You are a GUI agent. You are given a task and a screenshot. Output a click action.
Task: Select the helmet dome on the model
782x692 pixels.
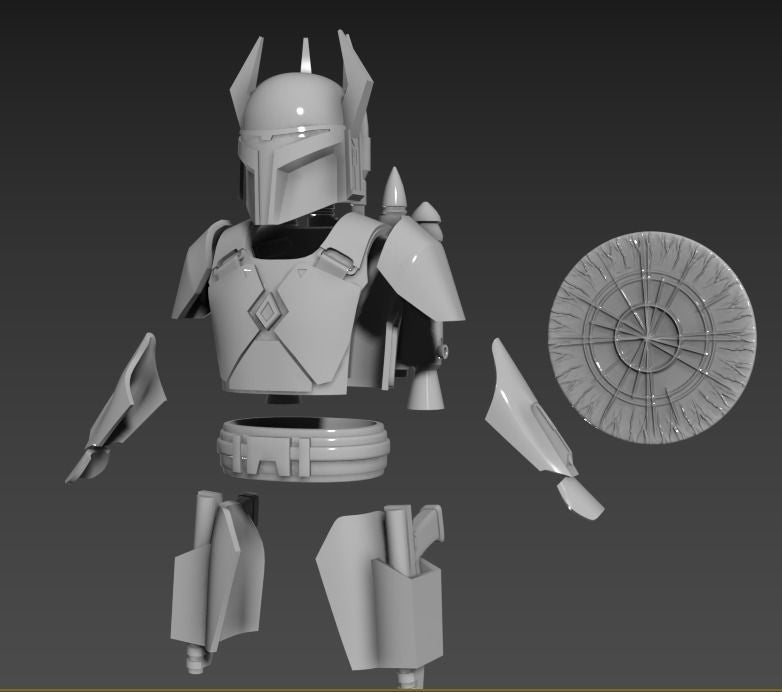point(288,107)
